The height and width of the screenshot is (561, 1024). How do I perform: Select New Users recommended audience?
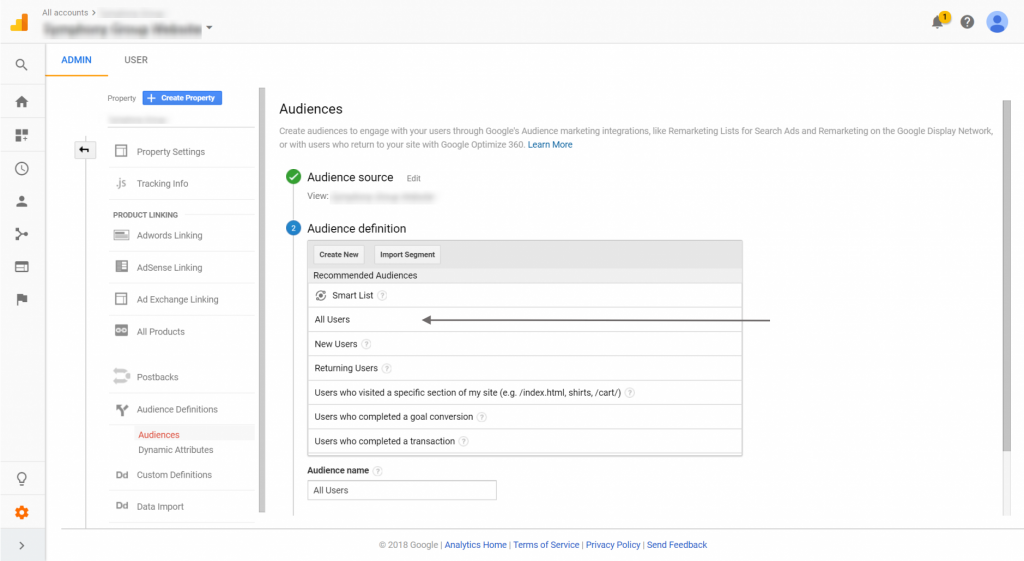335,344
